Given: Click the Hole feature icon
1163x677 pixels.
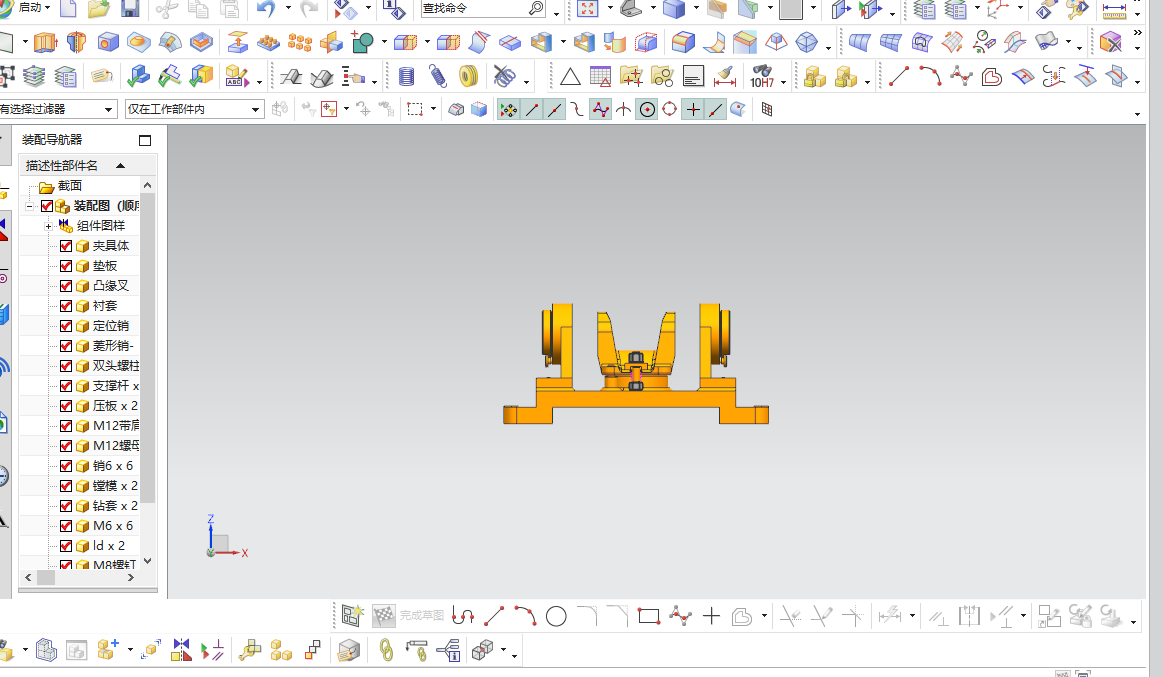Looking at the screenshot, I should click(x=108, y=42).
